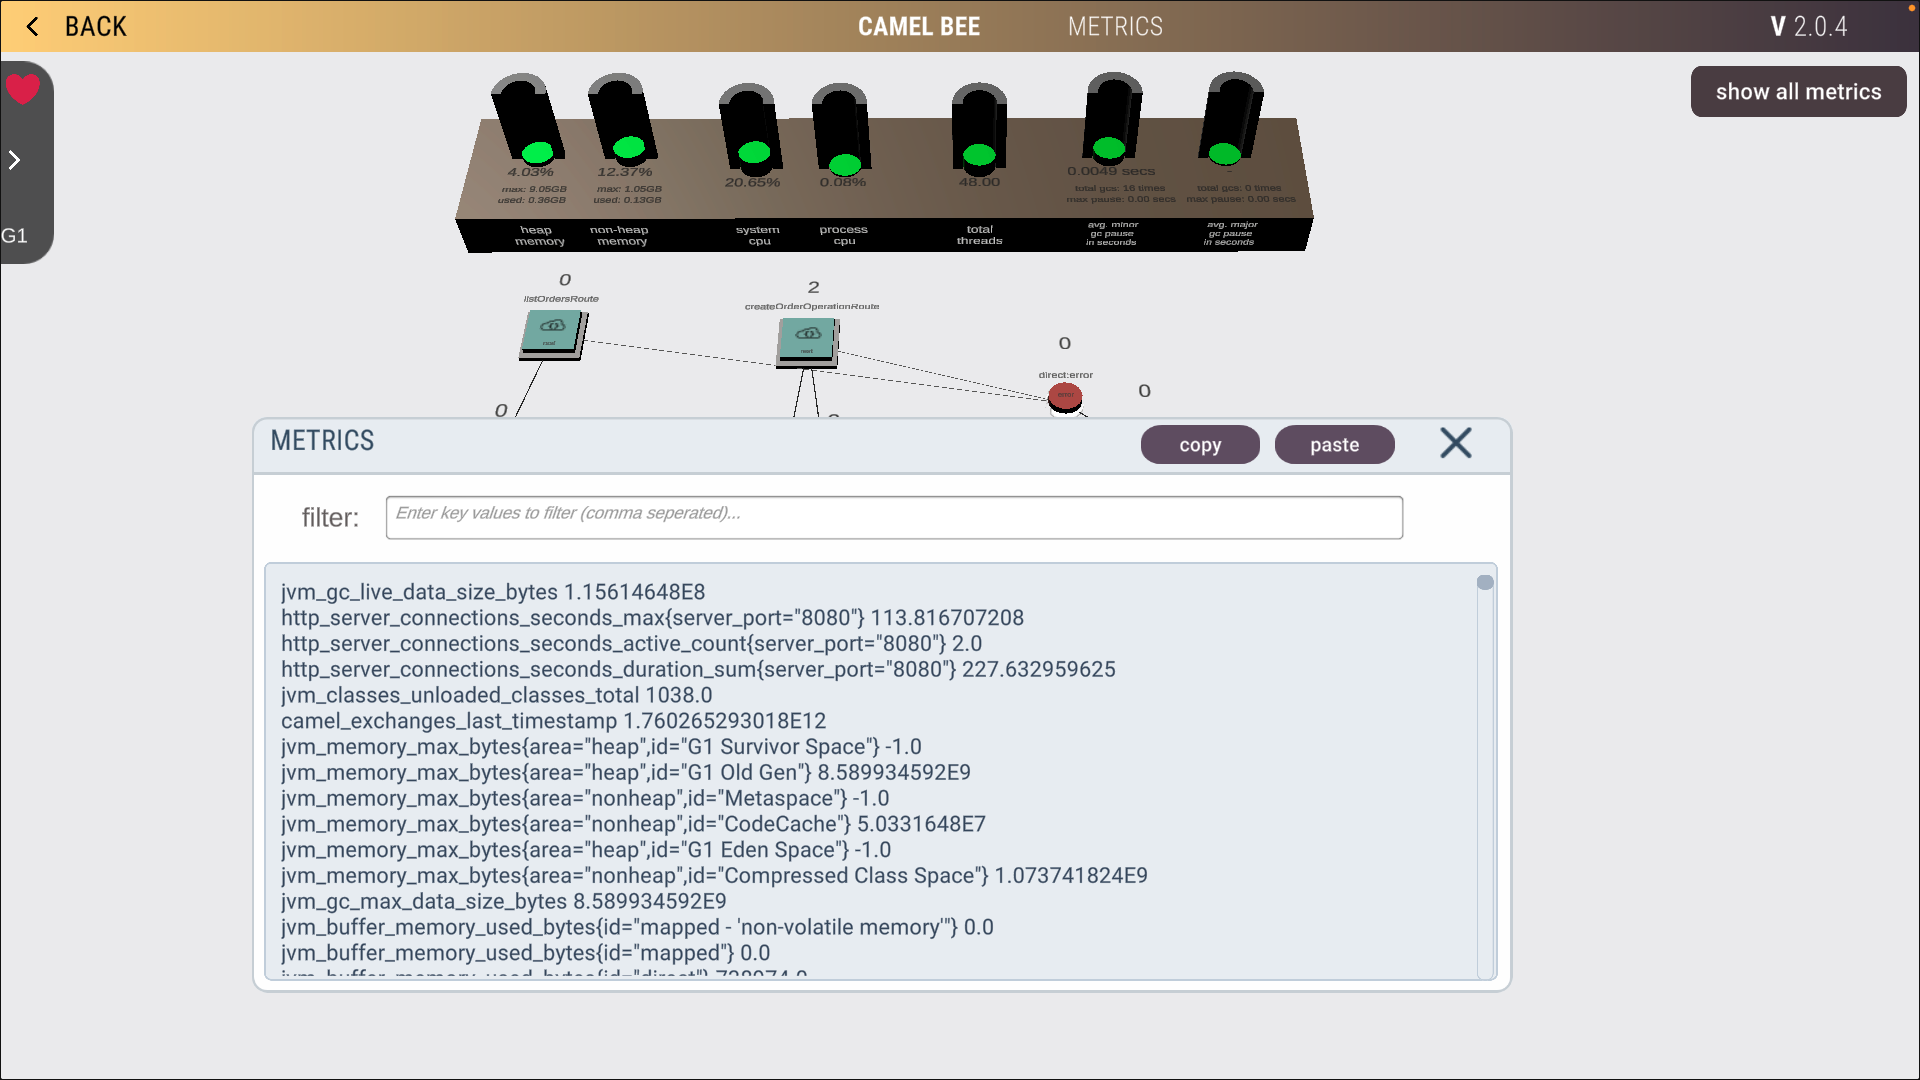1920x1080 pixels.
Task: Click the red heart health icon
Action: pos(23,89)
